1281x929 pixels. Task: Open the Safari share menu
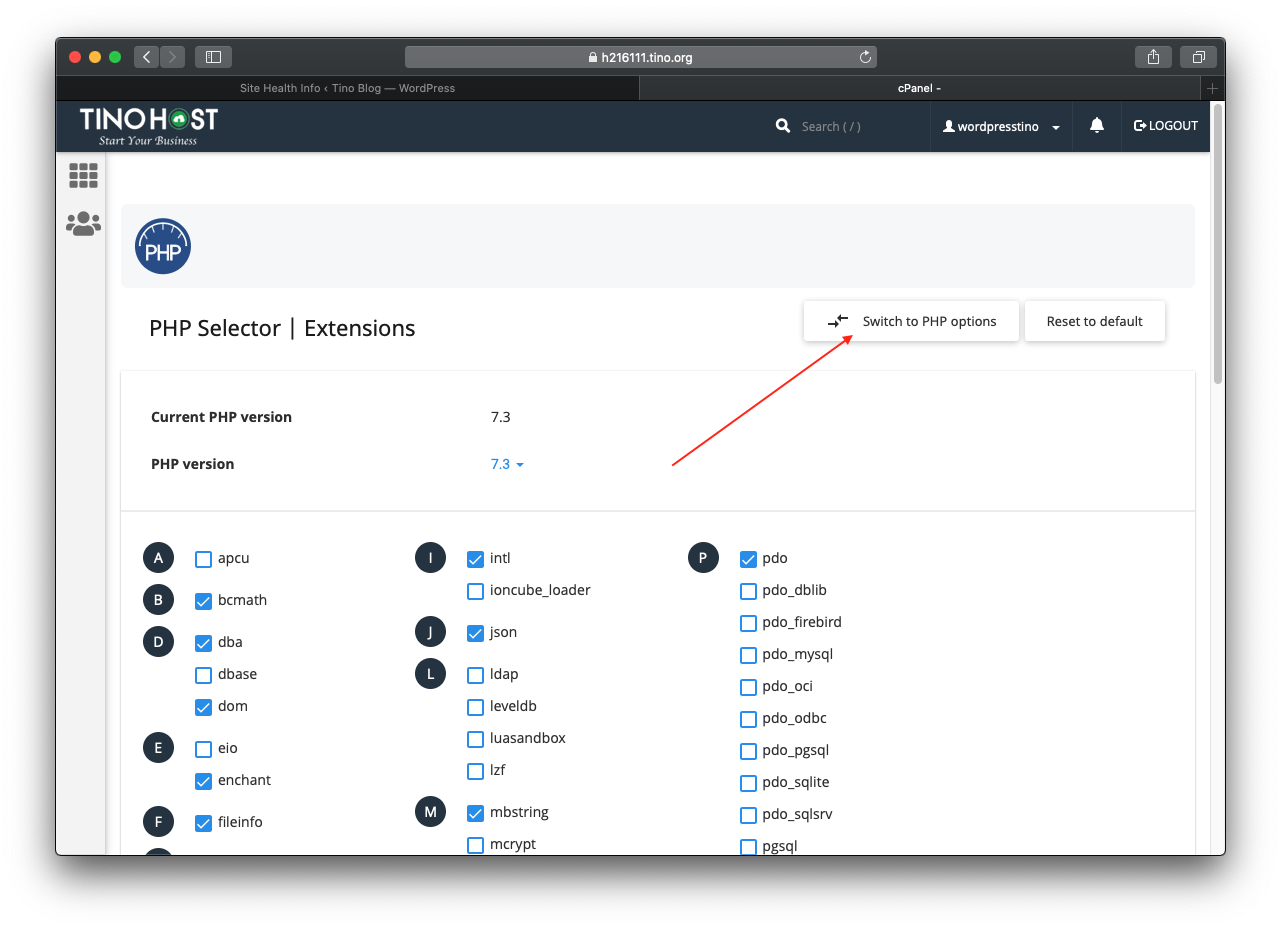pyautogui.click(x=1153, y=57)
